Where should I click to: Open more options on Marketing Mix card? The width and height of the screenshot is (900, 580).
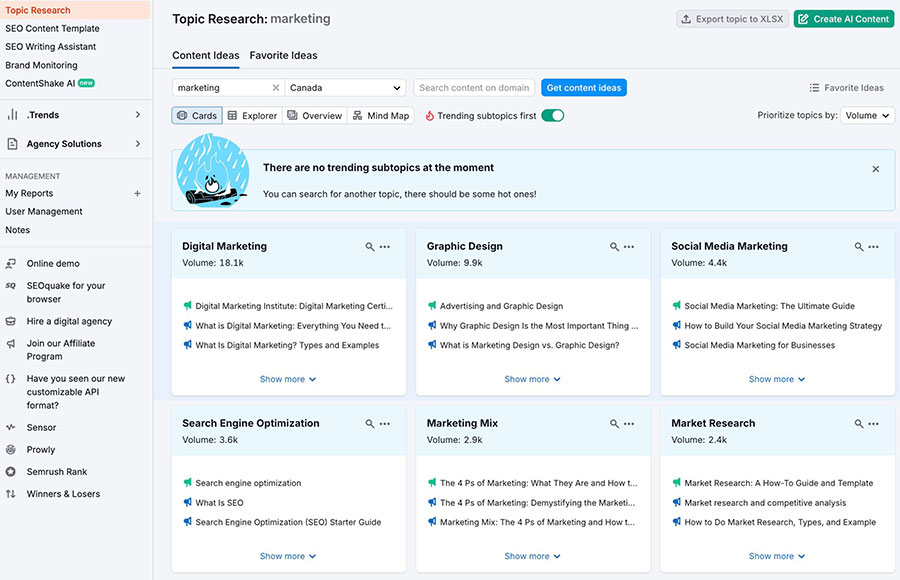(x=629, y=424)
